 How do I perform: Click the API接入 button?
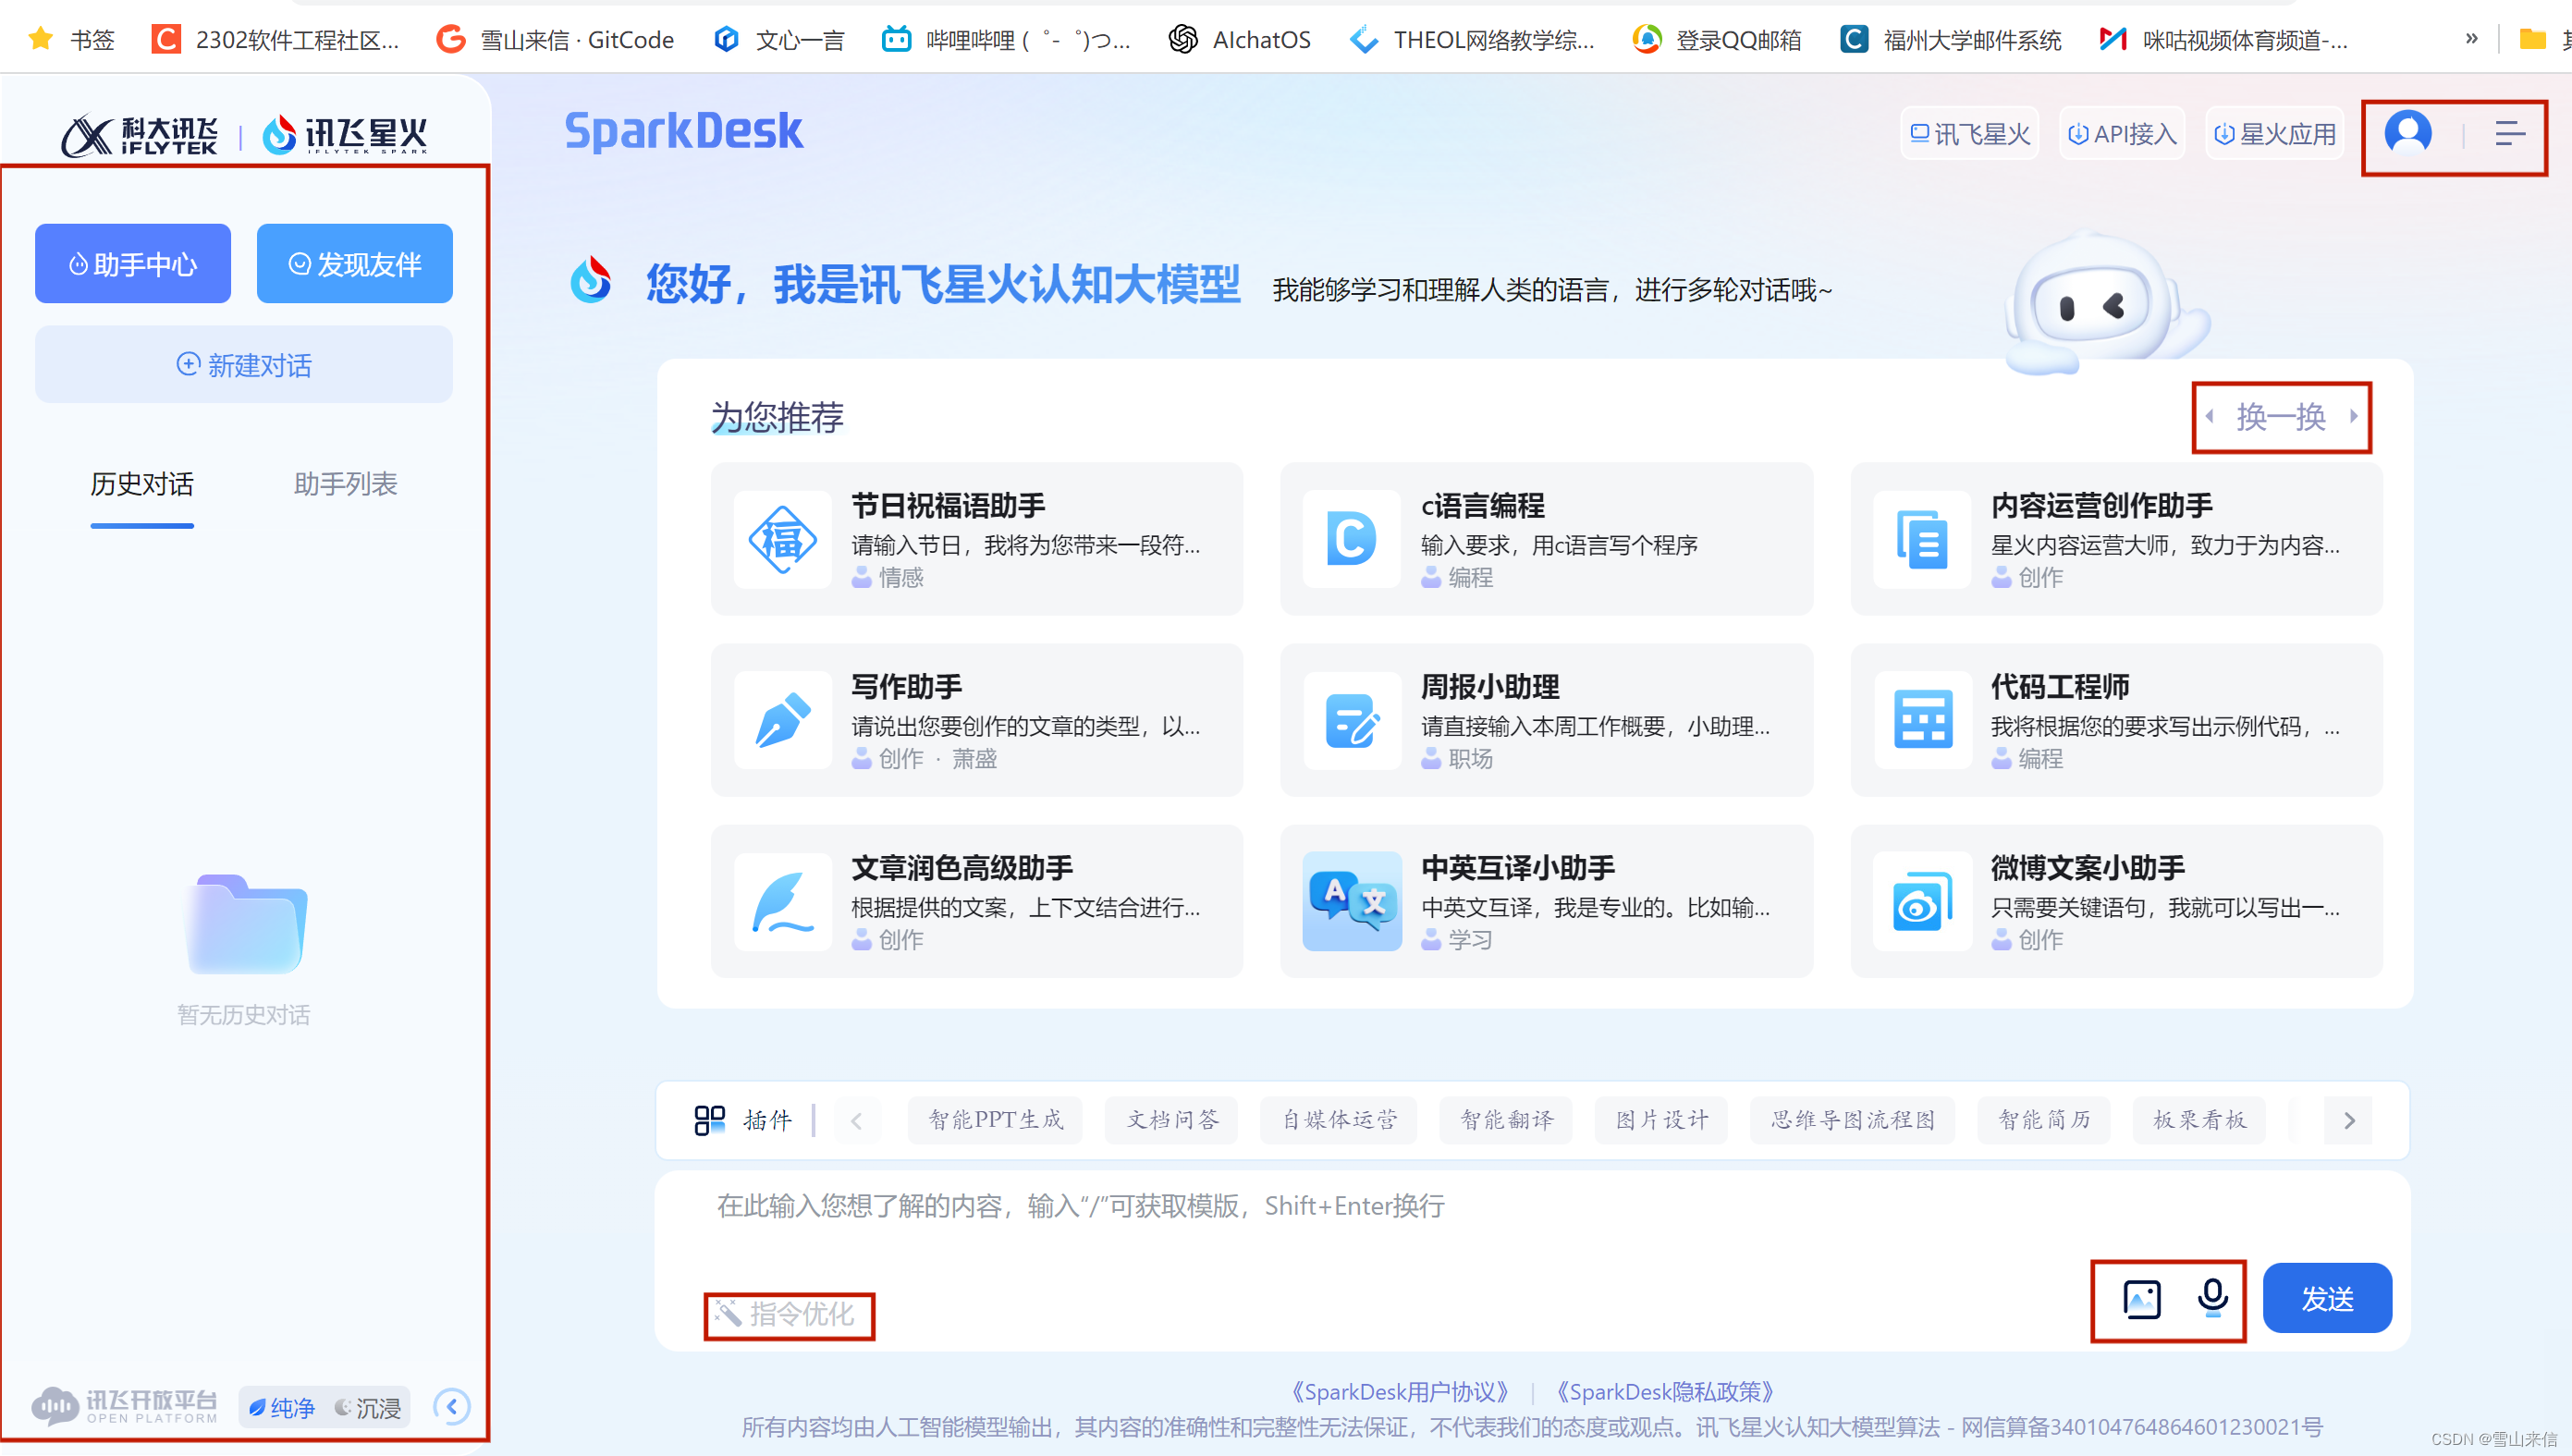[x=2121, y=134]
